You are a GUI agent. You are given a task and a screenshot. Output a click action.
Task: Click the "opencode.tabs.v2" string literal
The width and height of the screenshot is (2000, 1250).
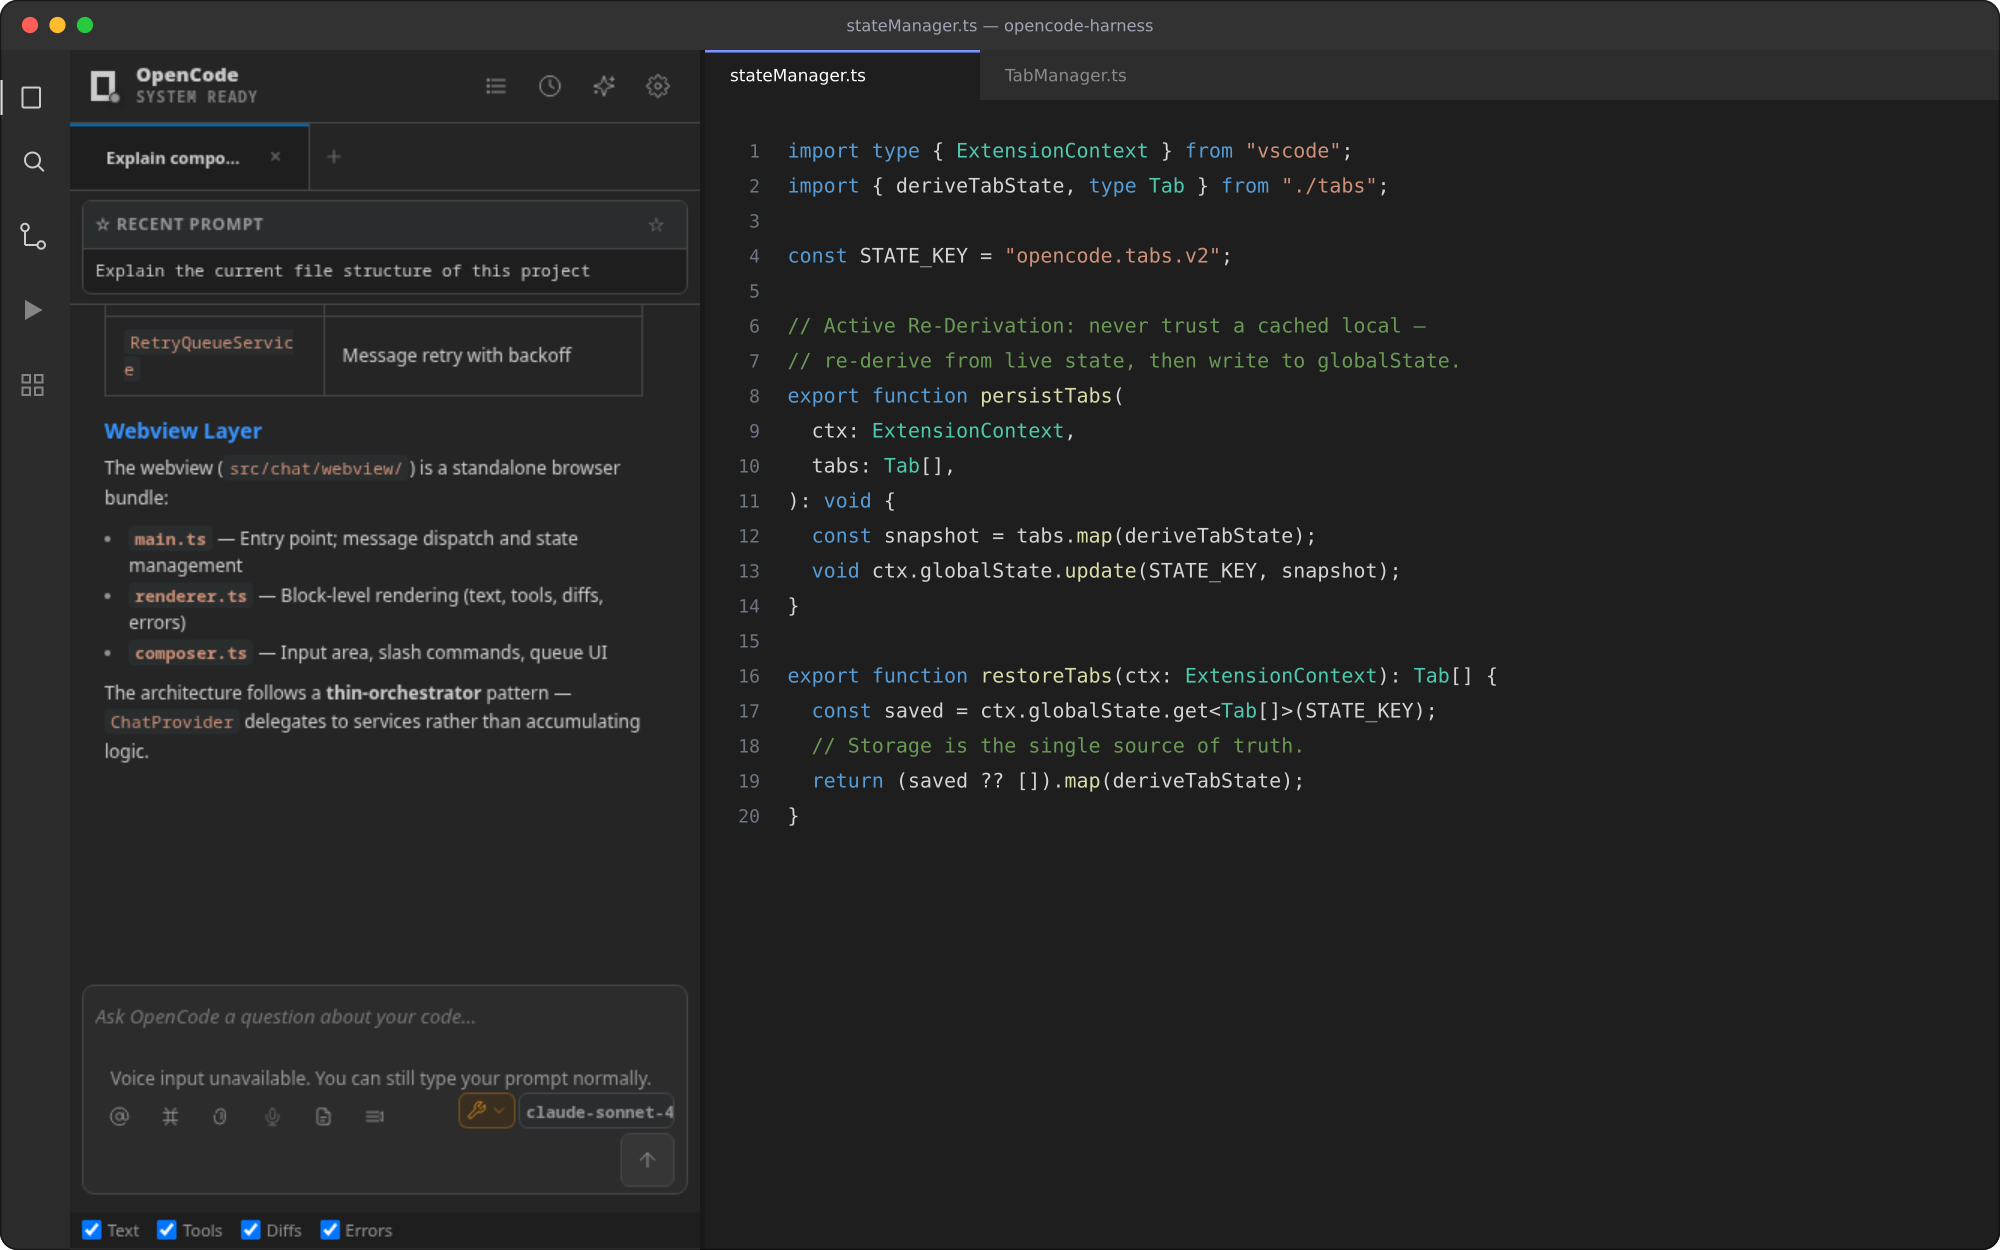(1112, 256)
